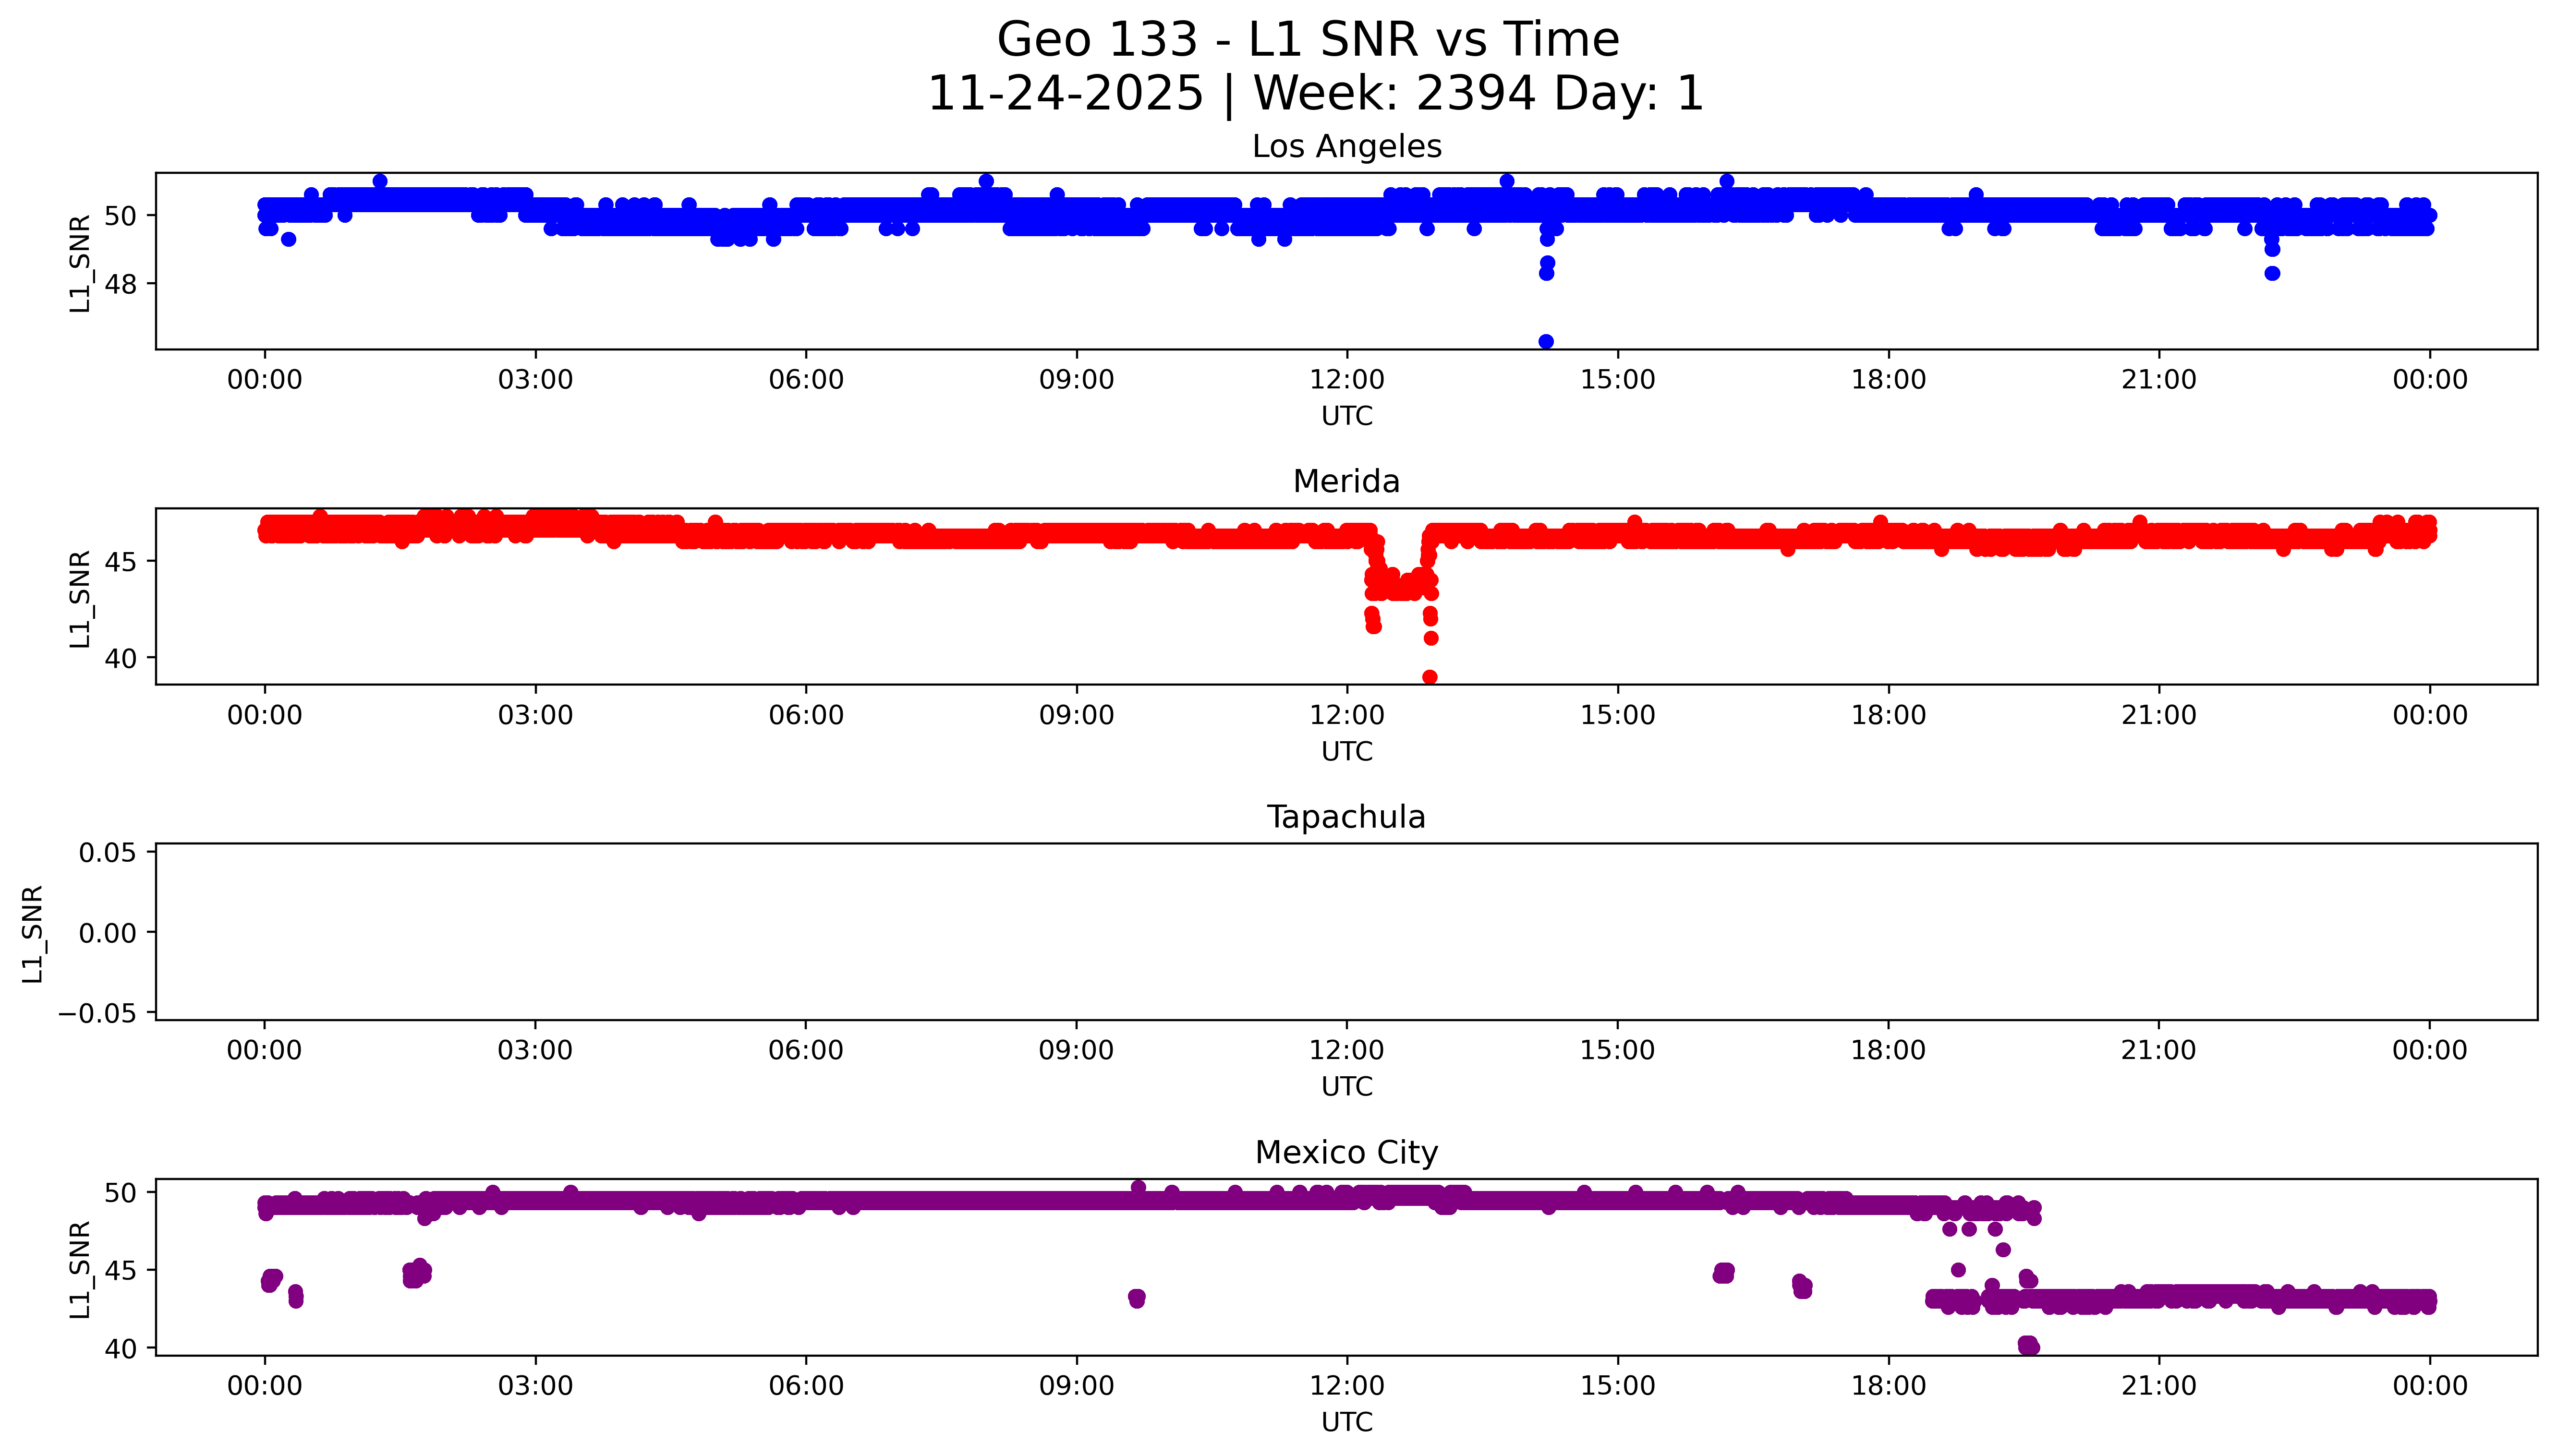
Task: Click the purple cluster near 45 at 01:40 in Mexico City
Action: coord(416,1273)
